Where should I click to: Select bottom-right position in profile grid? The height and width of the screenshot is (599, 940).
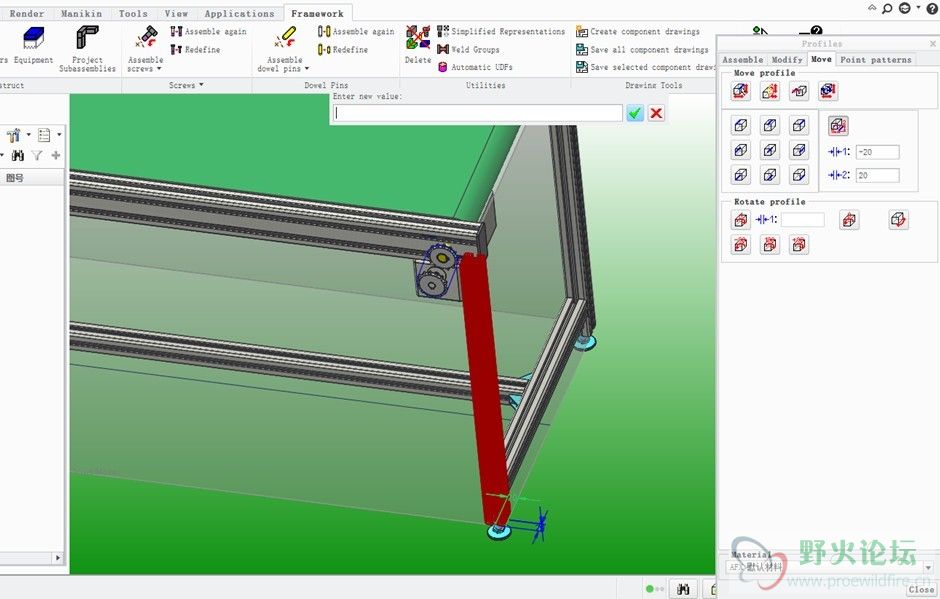click(x=799, y=175)
